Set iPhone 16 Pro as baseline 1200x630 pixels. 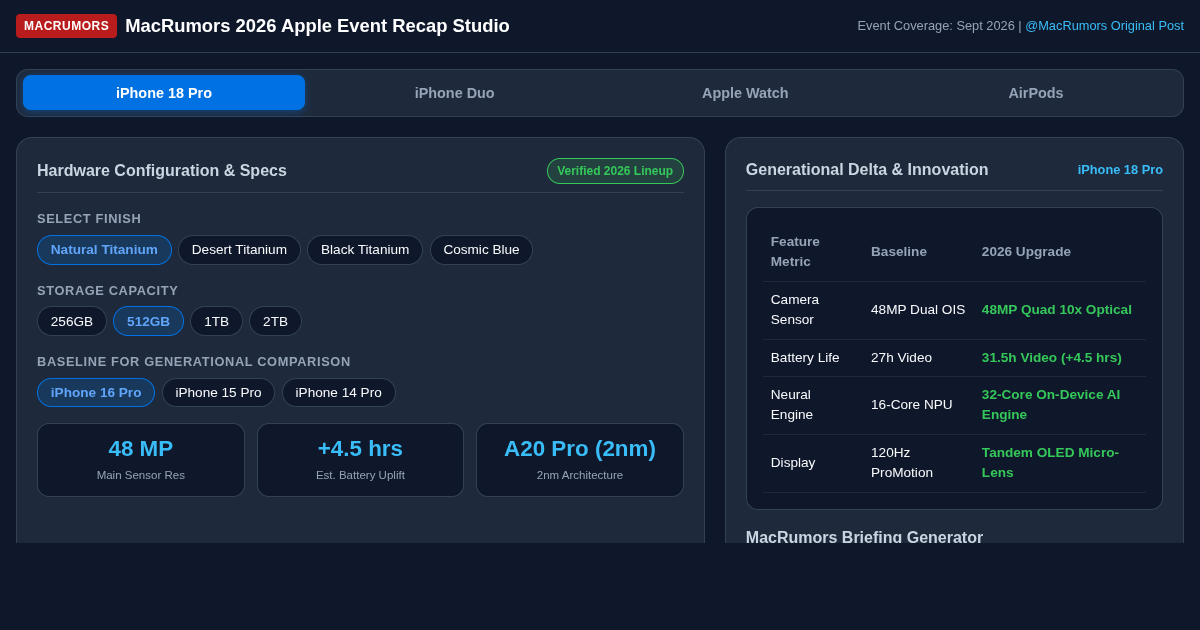point(96,392)
